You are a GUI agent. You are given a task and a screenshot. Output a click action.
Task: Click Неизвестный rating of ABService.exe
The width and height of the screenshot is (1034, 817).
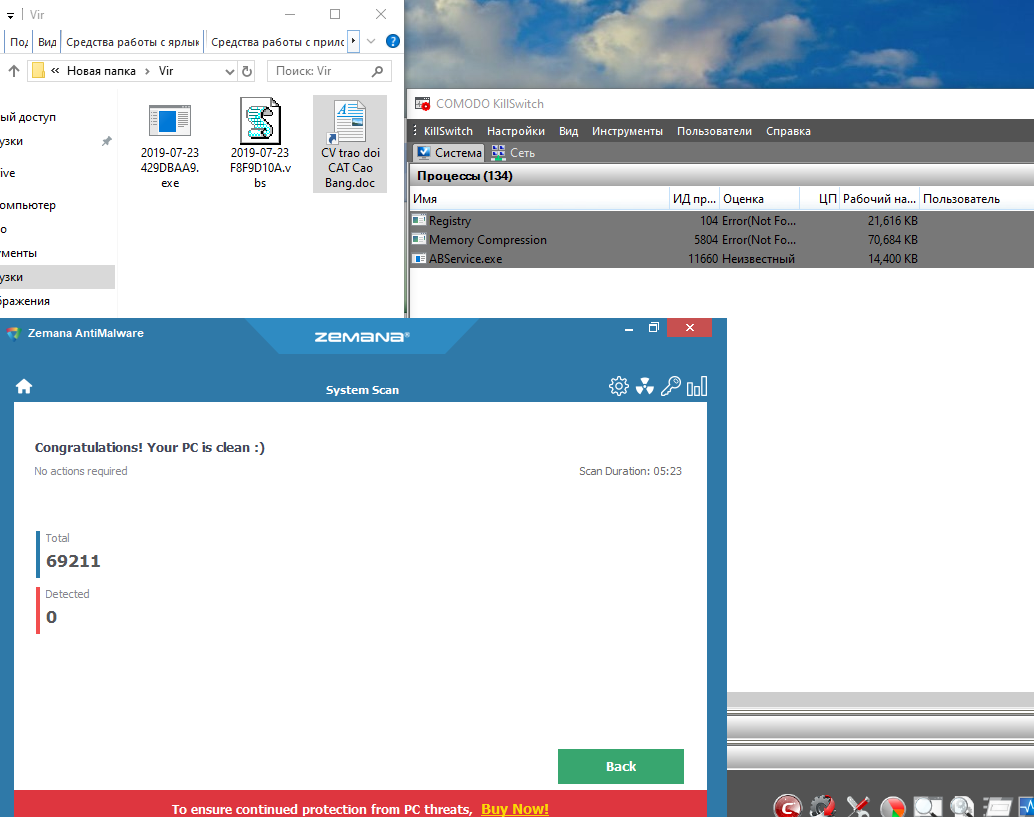click(x=758, y=258)
